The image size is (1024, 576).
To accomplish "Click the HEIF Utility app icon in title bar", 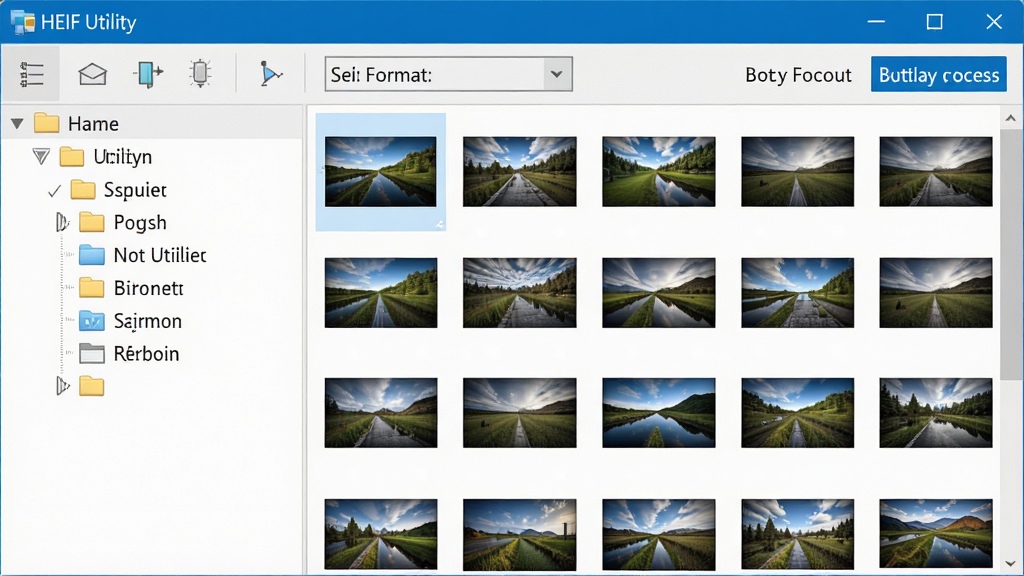I will tap(23, 22).
